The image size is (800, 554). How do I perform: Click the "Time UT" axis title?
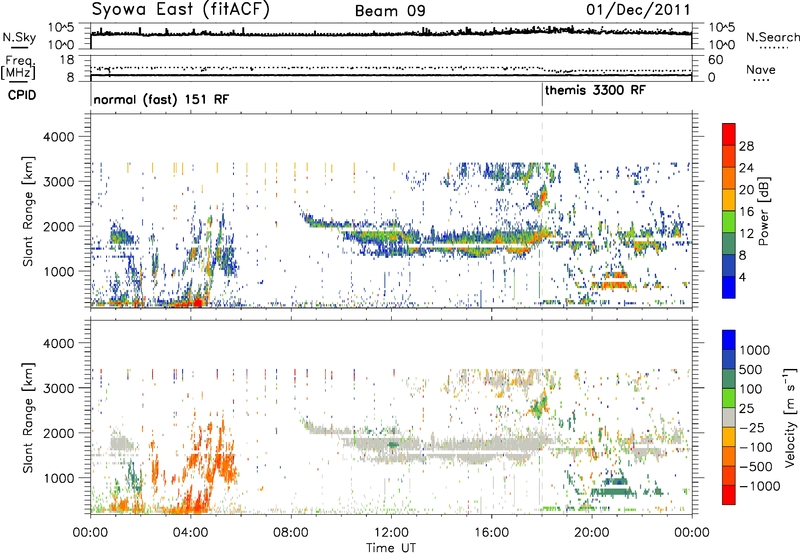(x=391, y=548)
